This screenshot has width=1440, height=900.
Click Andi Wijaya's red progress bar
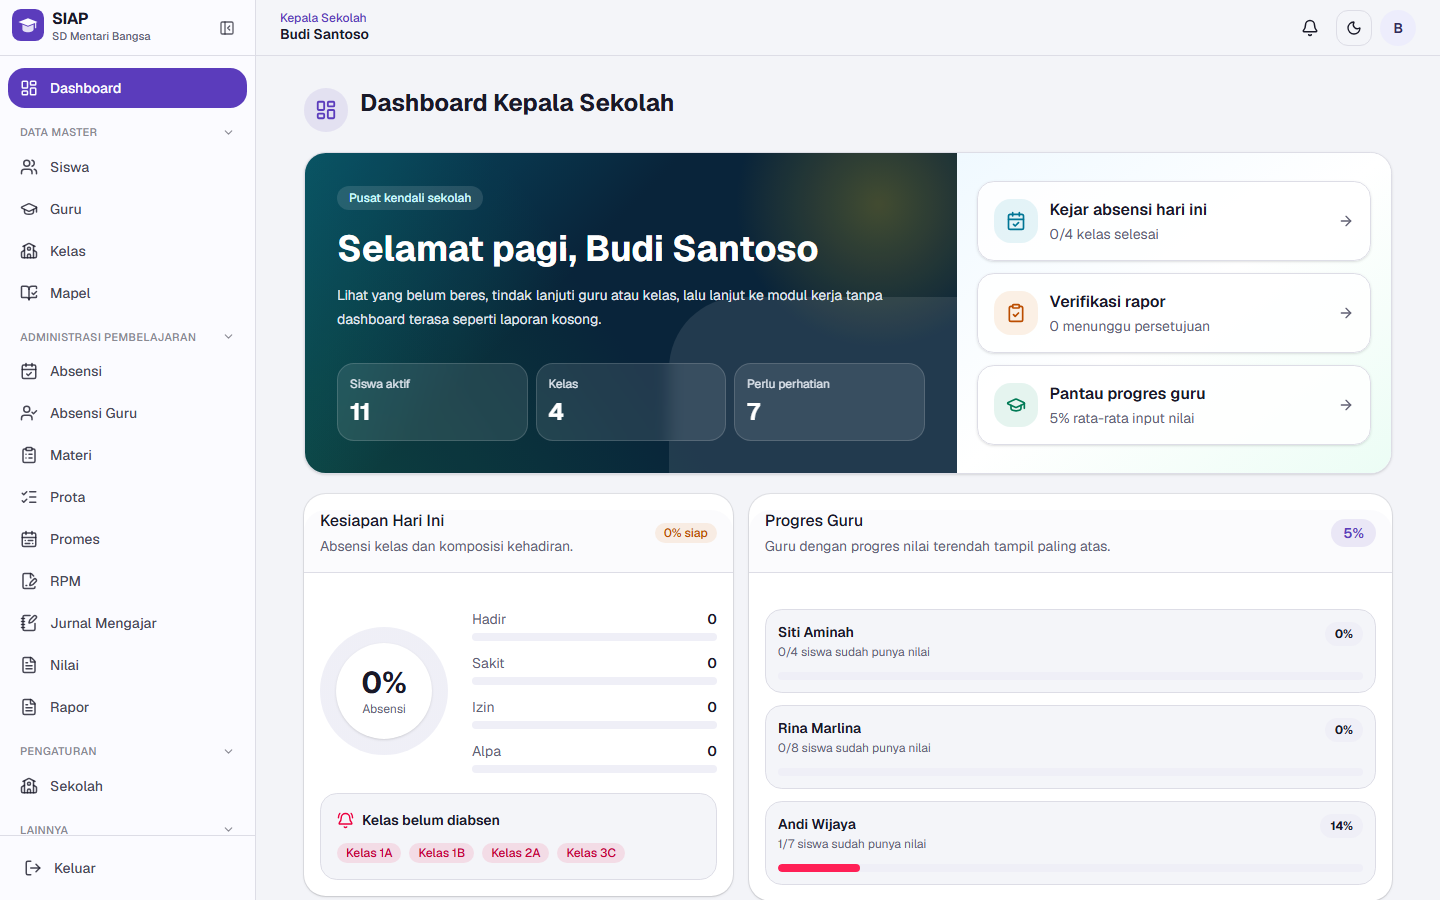[x=819, y=868]
